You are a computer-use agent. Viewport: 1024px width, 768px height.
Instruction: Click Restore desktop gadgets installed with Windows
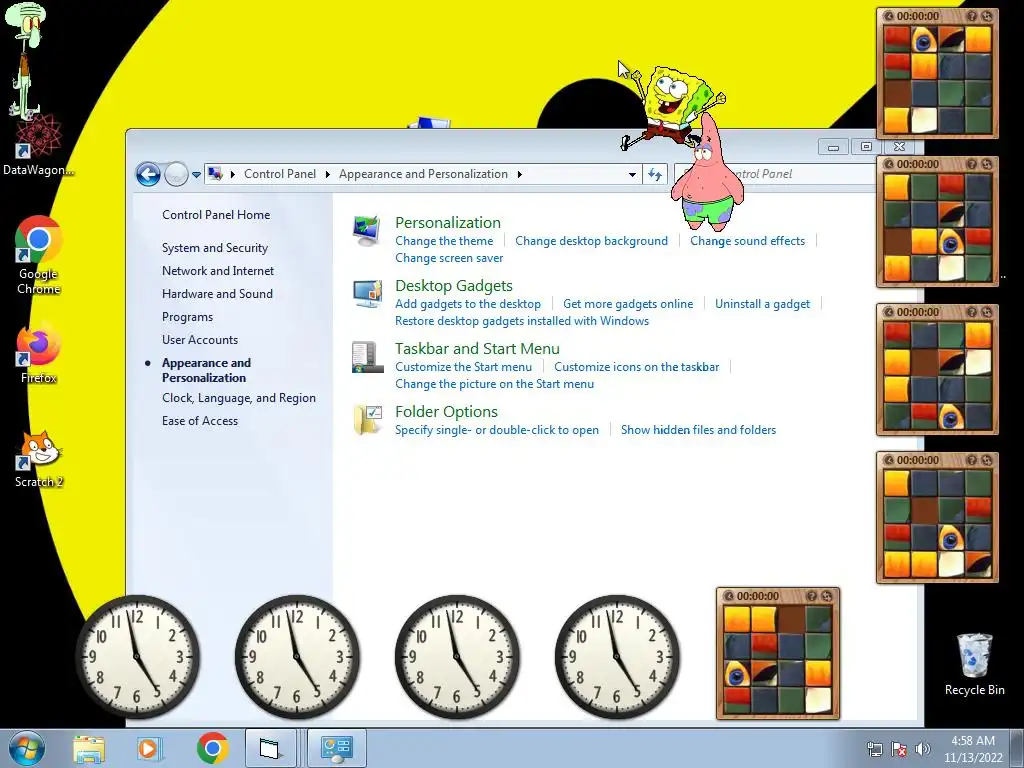[x=522, y=321]
